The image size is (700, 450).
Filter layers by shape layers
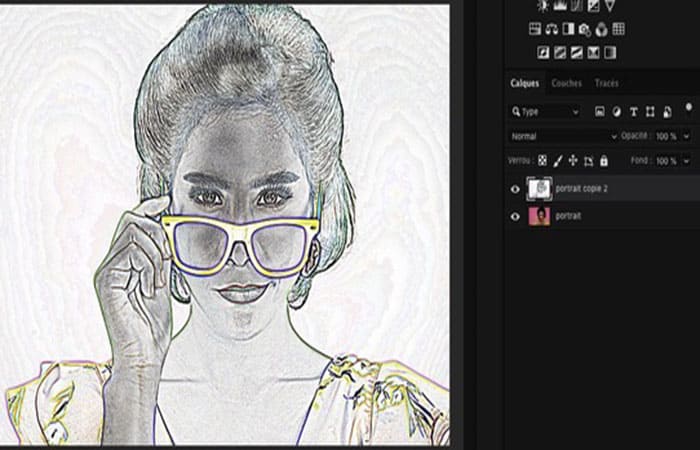click(650, 112)
